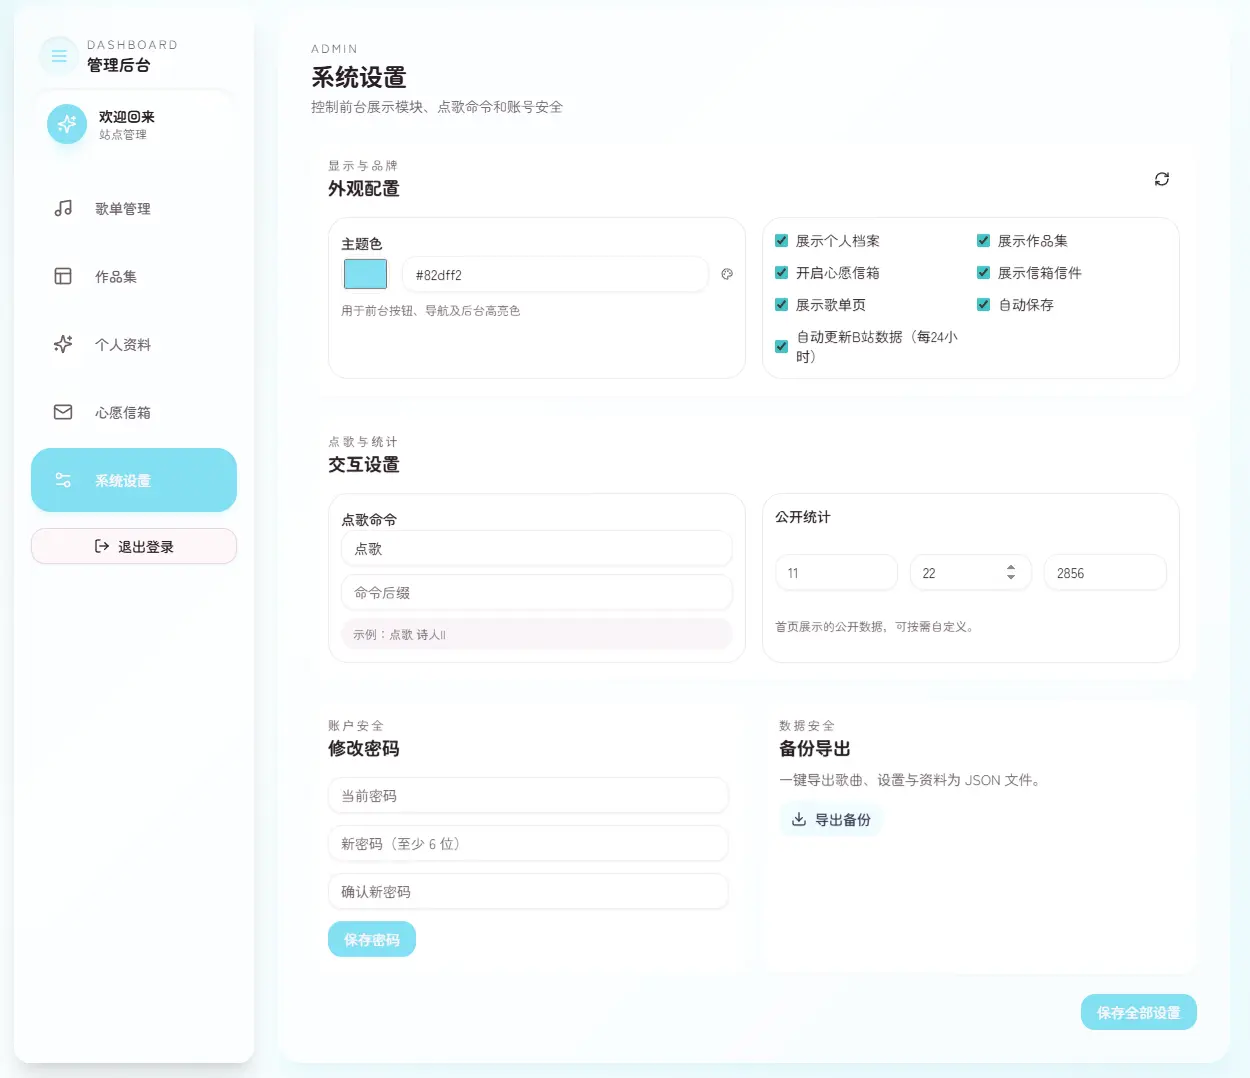
Task: Click the envelope icon next to 心愿信箱
Action: point(62,411)
